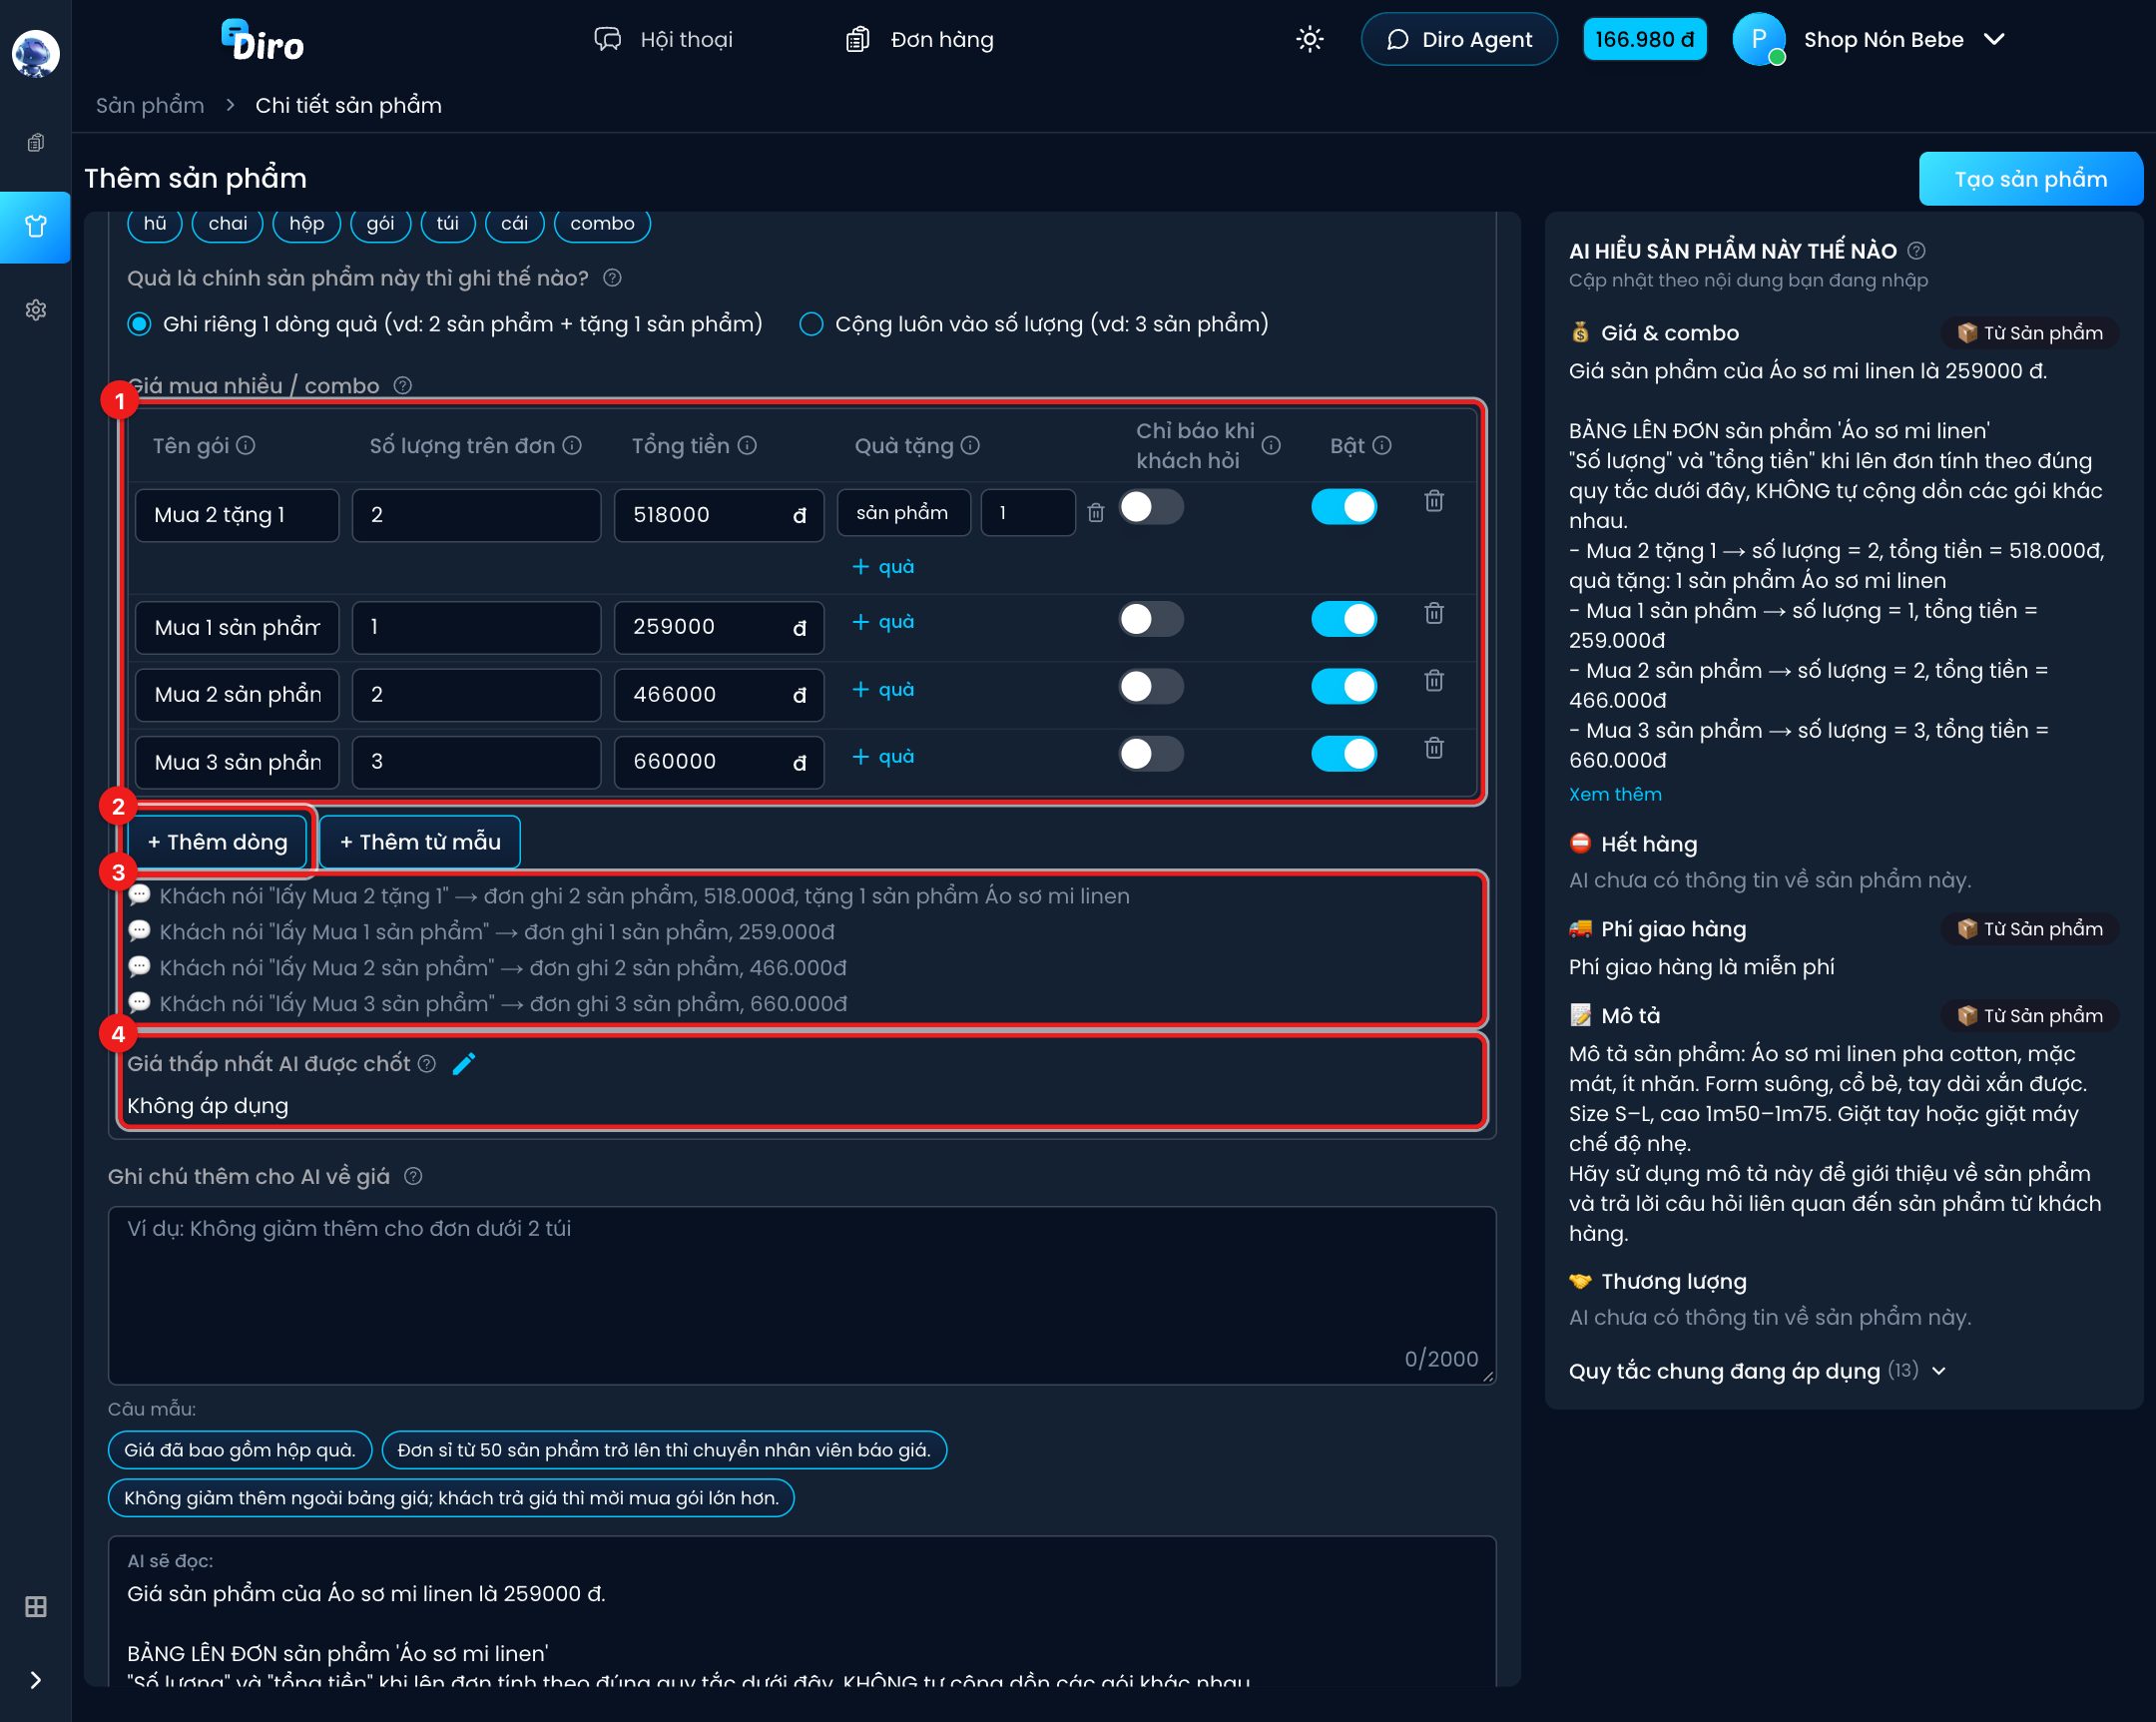Delete the Mua 2 sản phẩm row
This screenshot has width=2156, height=1722.
(1433, 681)
